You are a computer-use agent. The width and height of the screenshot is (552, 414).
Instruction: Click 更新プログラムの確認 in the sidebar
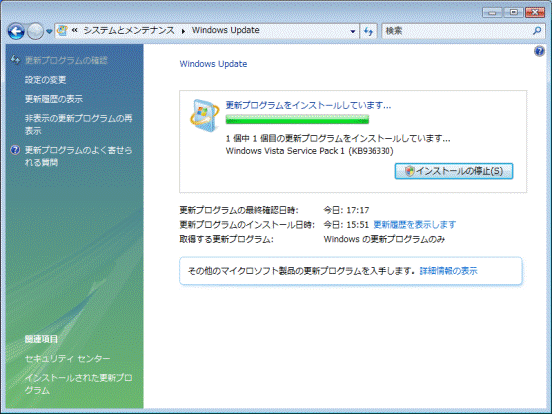pyautogui.click(x=66, y=60)
